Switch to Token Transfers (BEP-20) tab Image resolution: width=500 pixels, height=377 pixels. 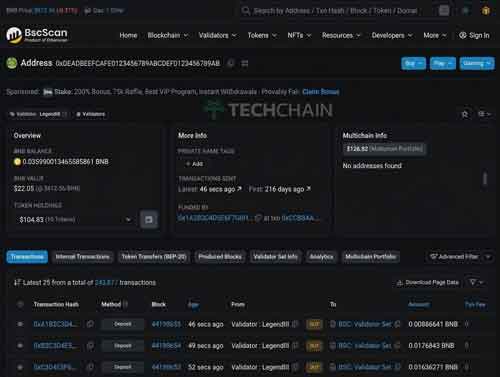pyautogui.click(x=154, y=257)
